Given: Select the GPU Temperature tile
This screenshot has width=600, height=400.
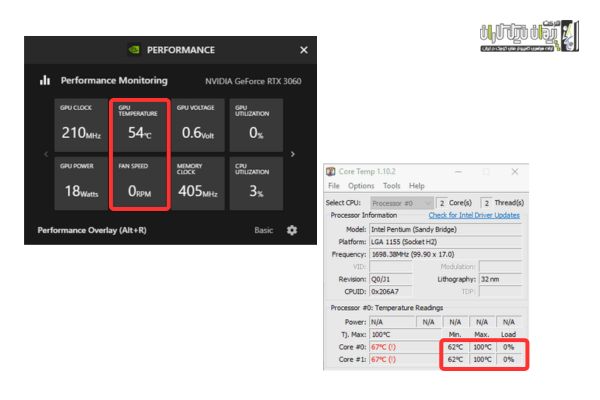Looking at the screenshot, I should [141, 124].
